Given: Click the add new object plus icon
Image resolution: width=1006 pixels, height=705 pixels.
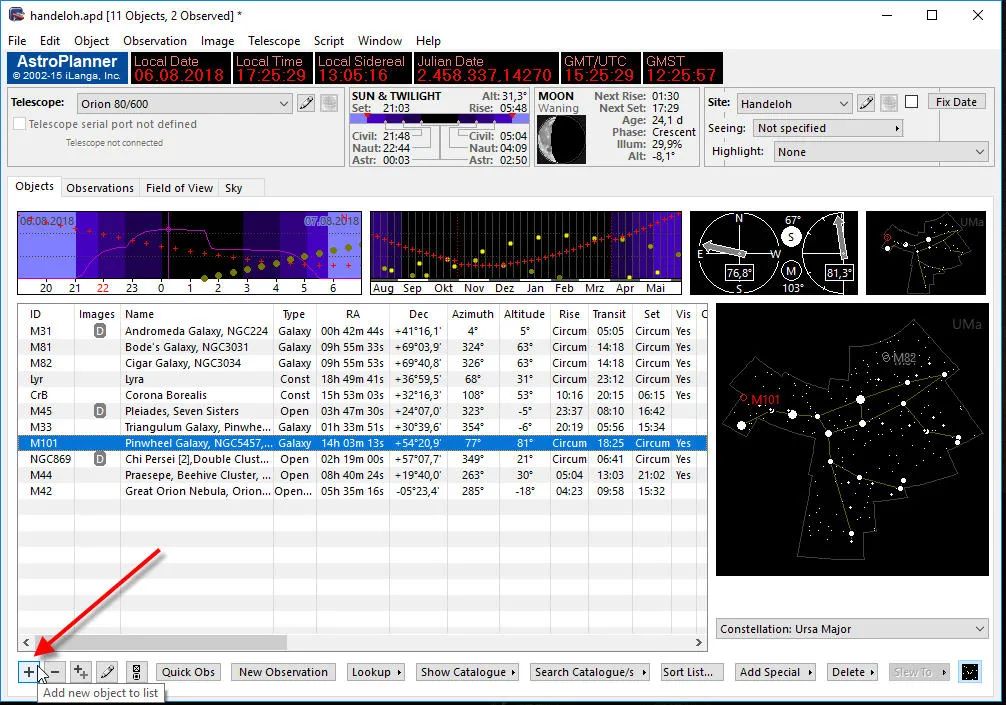Looking at the screenshot, I should click(29, 672).
